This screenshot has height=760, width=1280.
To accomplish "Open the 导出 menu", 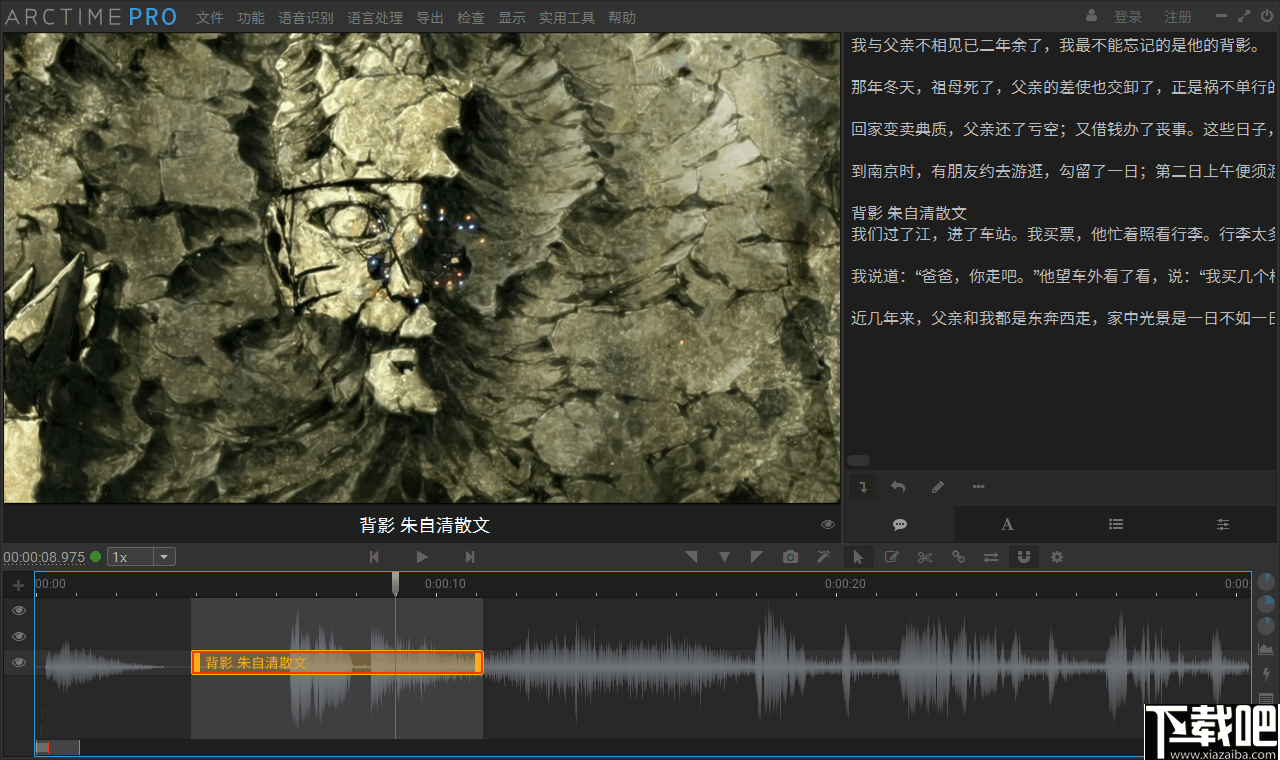I will (x=430, y=17).
